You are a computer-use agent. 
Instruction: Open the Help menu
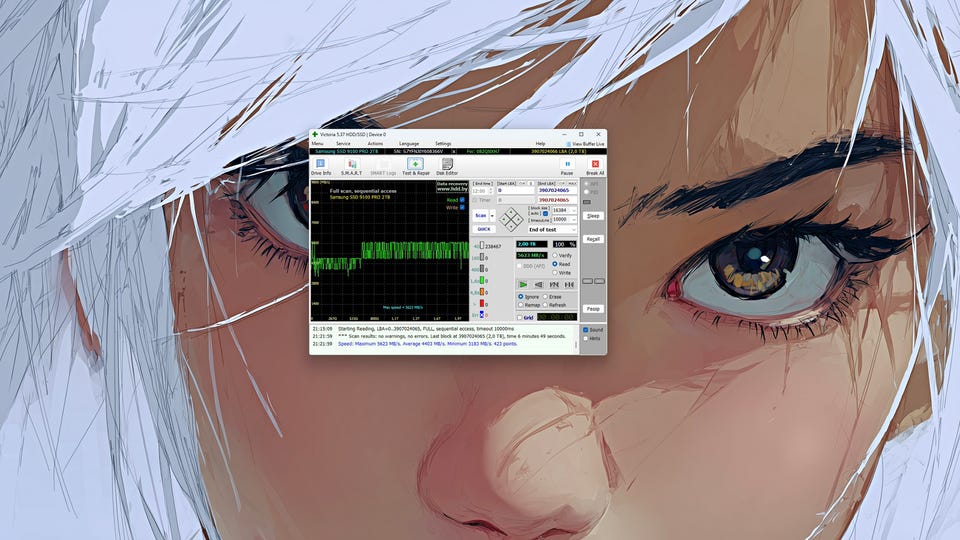[x=540, y=144]
